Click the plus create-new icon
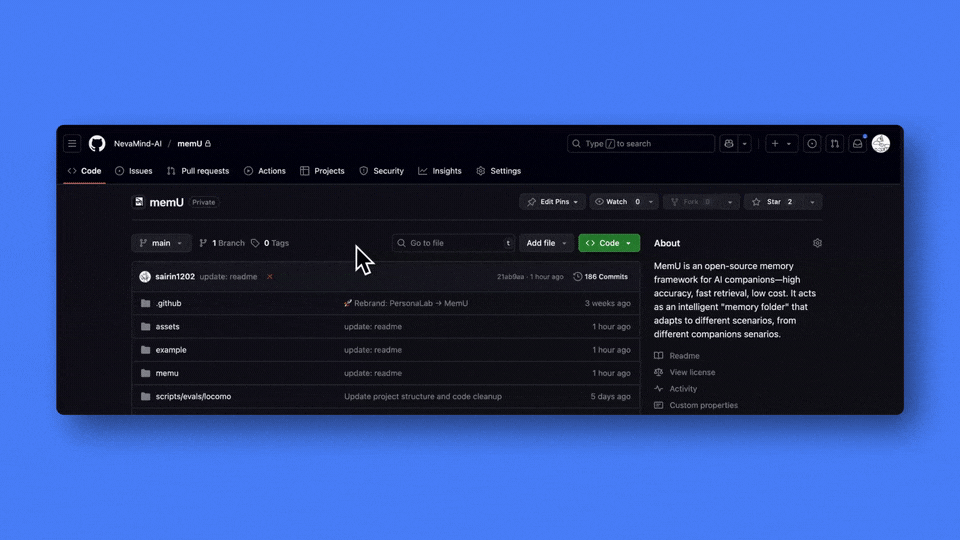This screenshot has height=540, width=960. point(775,144)
